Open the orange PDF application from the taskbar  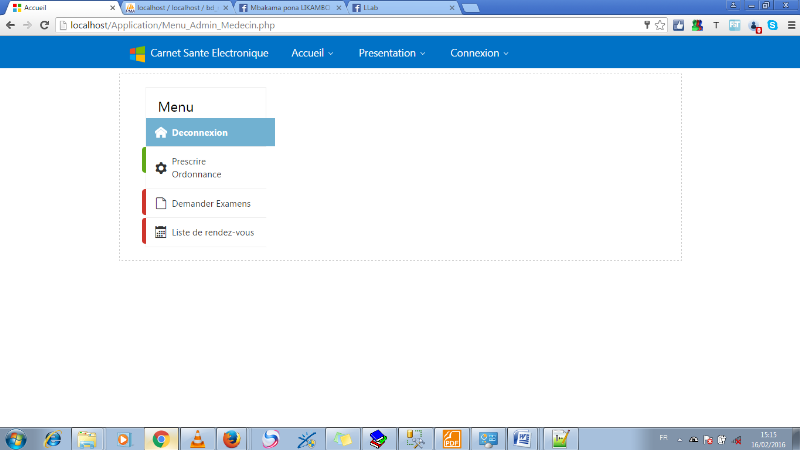pyautogui.click(x=452, y=439)
